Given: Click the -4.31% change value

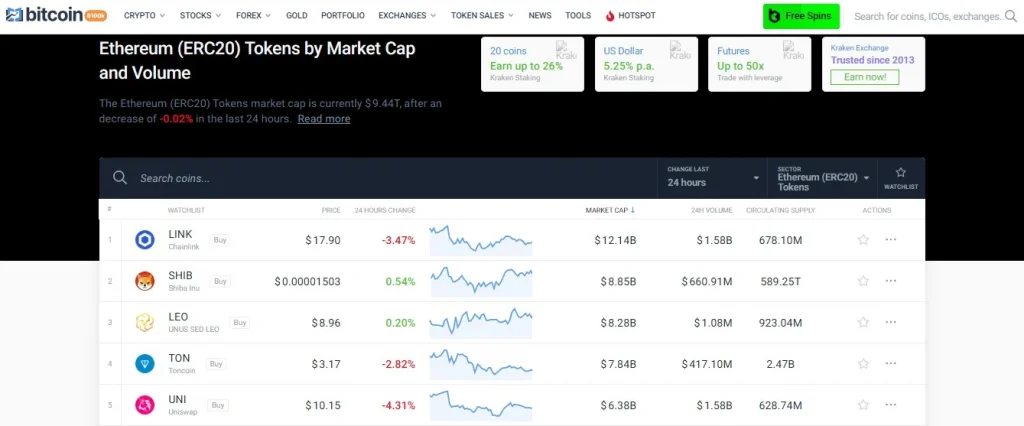Looking at the screenshot, I should (398, 404).
